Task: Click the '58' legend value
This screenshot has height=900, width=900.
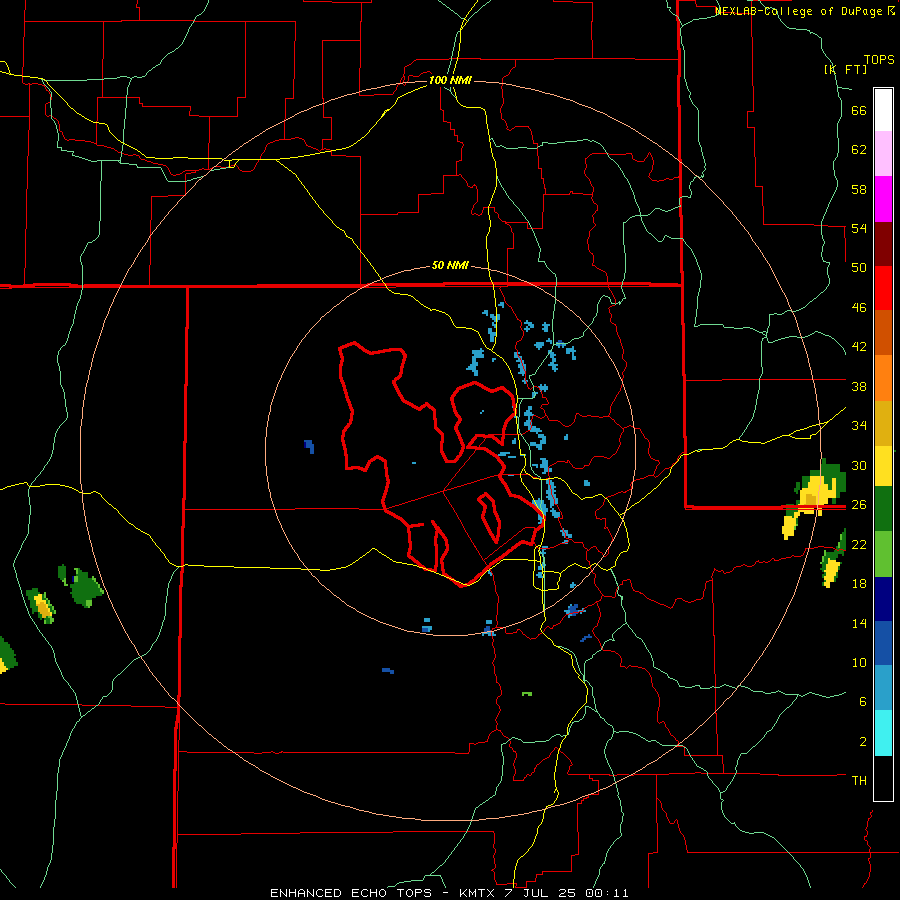Action: (x=859, y=189)
